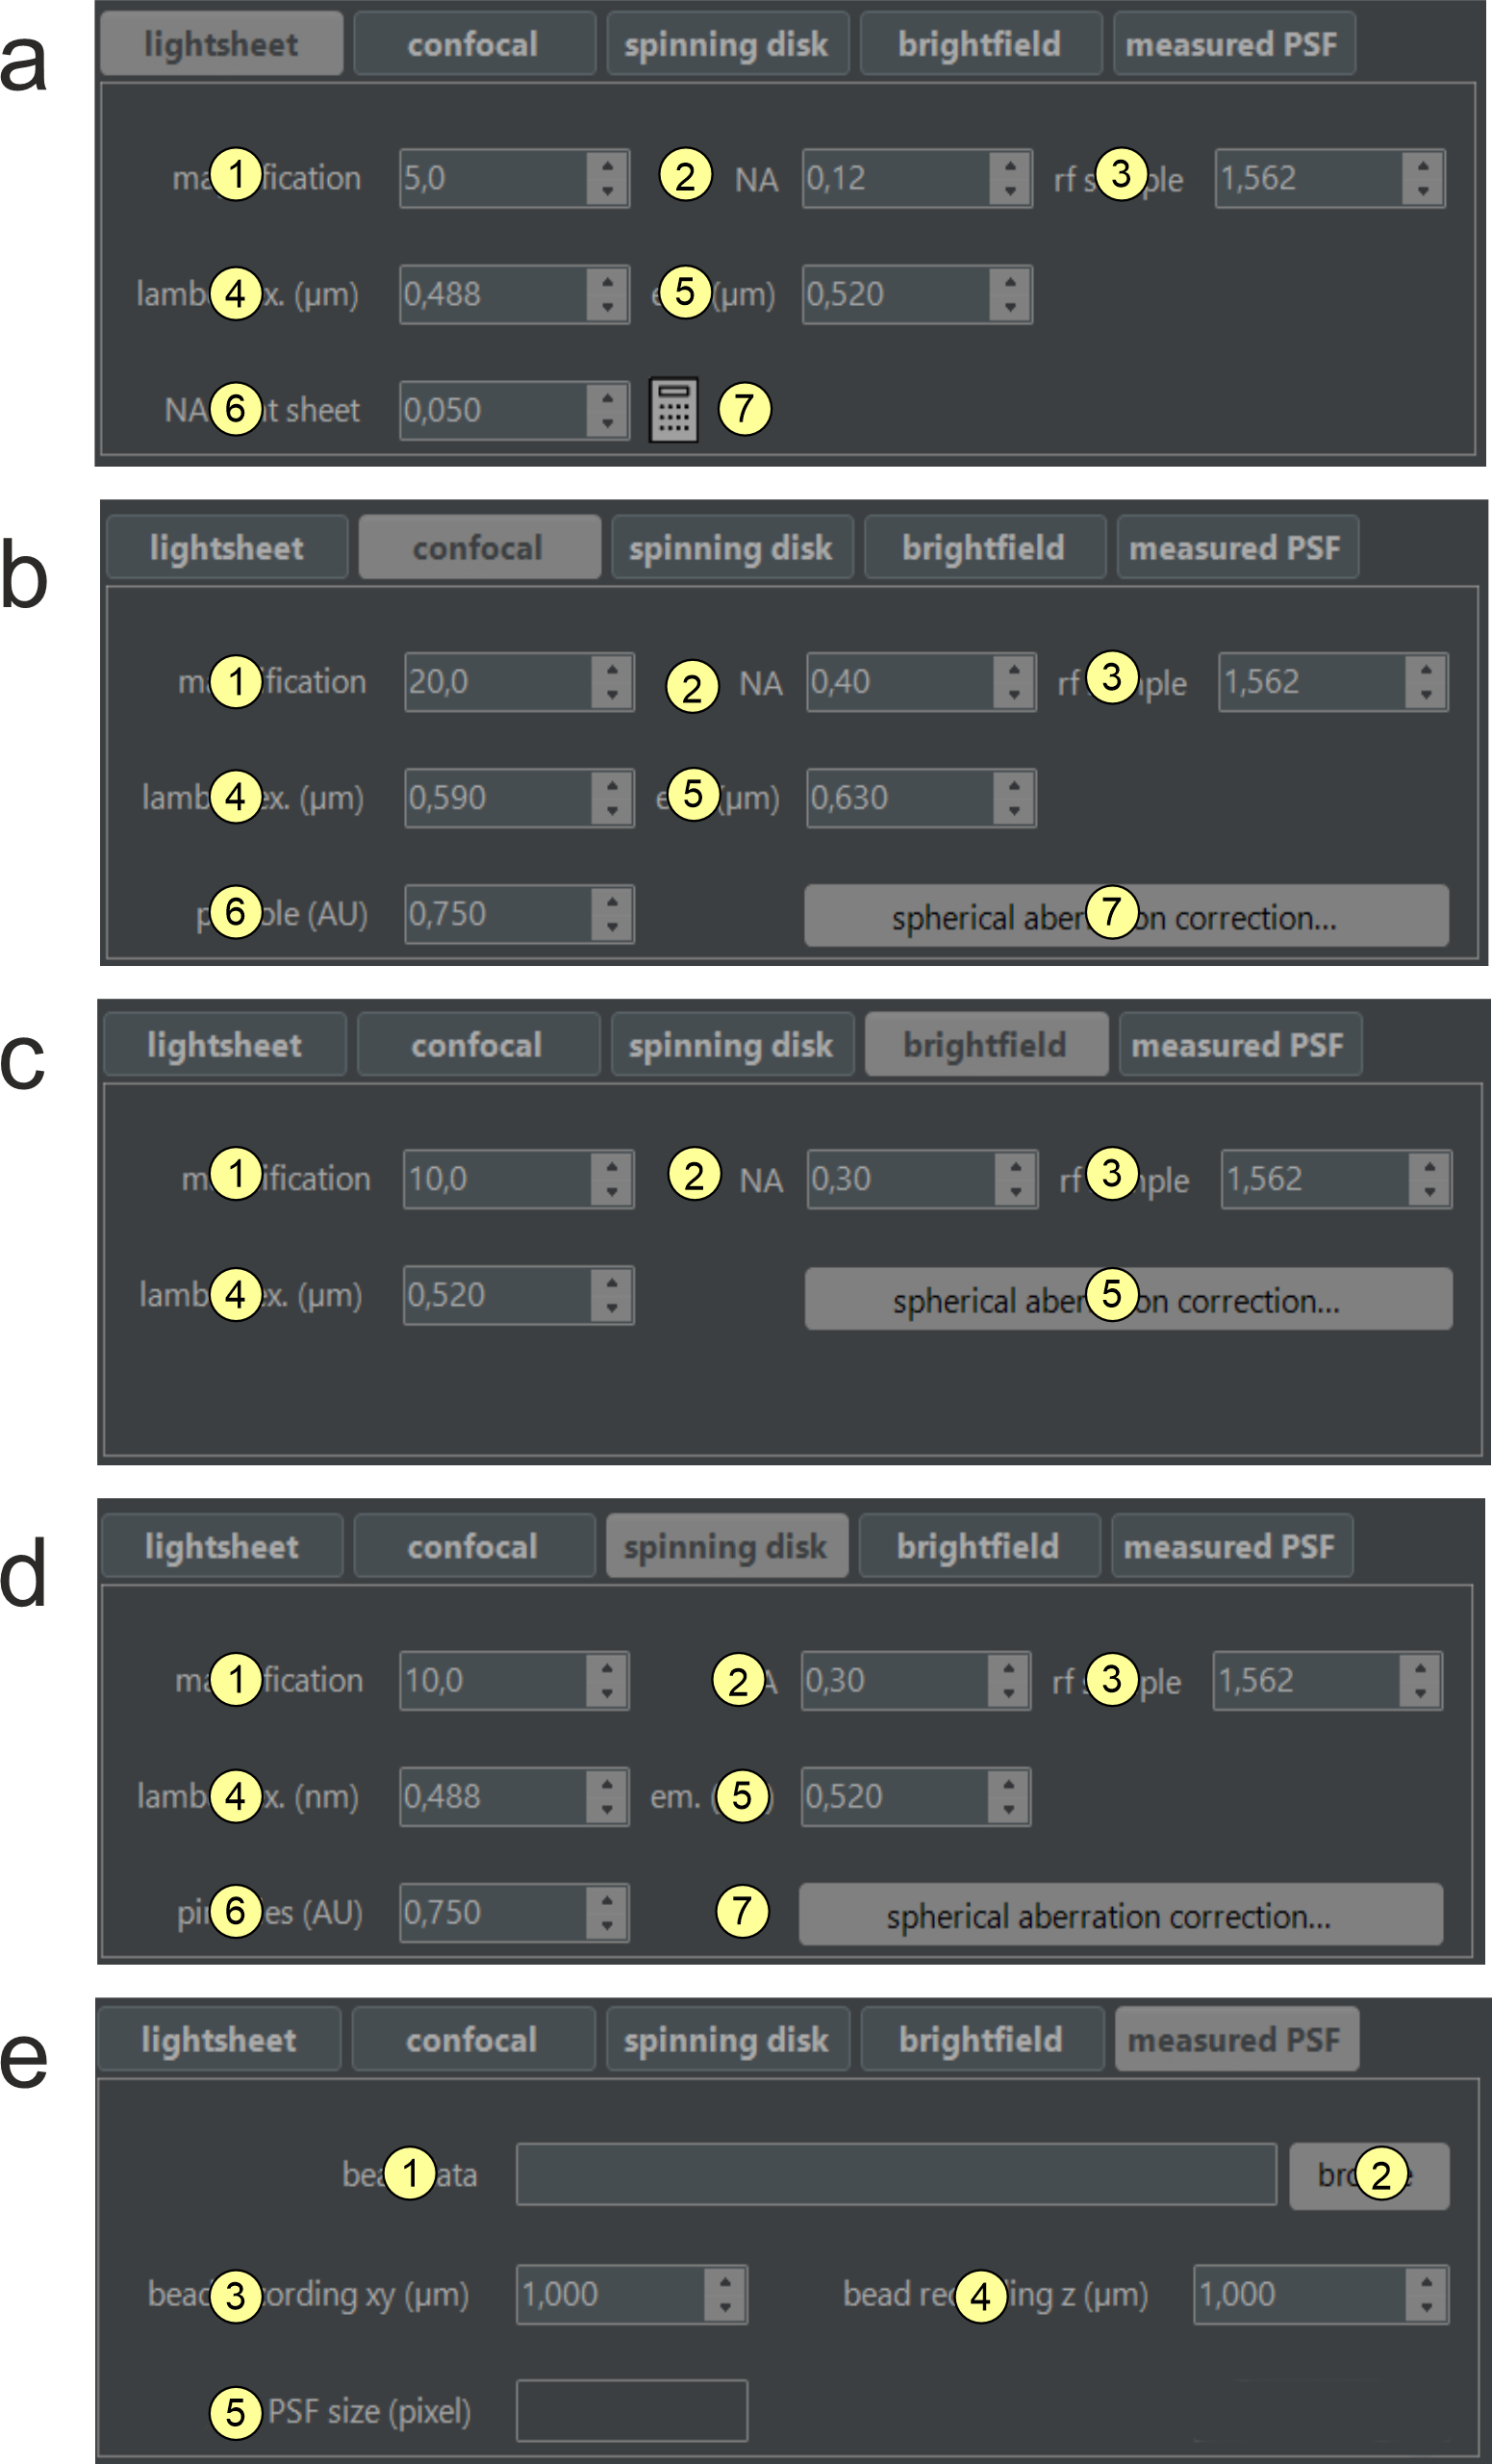The height and width of the screenshot is (2464, 1492).
Task: Increase lightsheet magnification 5,0 with up arrow
Action: click(x=608, y=166)
